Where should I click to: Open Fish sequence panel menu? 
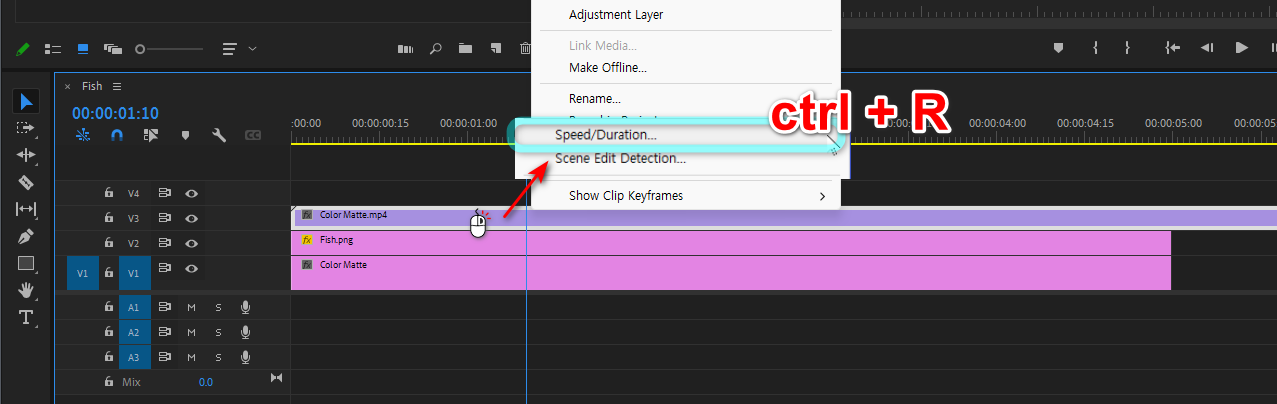pyautogui.click(x=117, y=86)
